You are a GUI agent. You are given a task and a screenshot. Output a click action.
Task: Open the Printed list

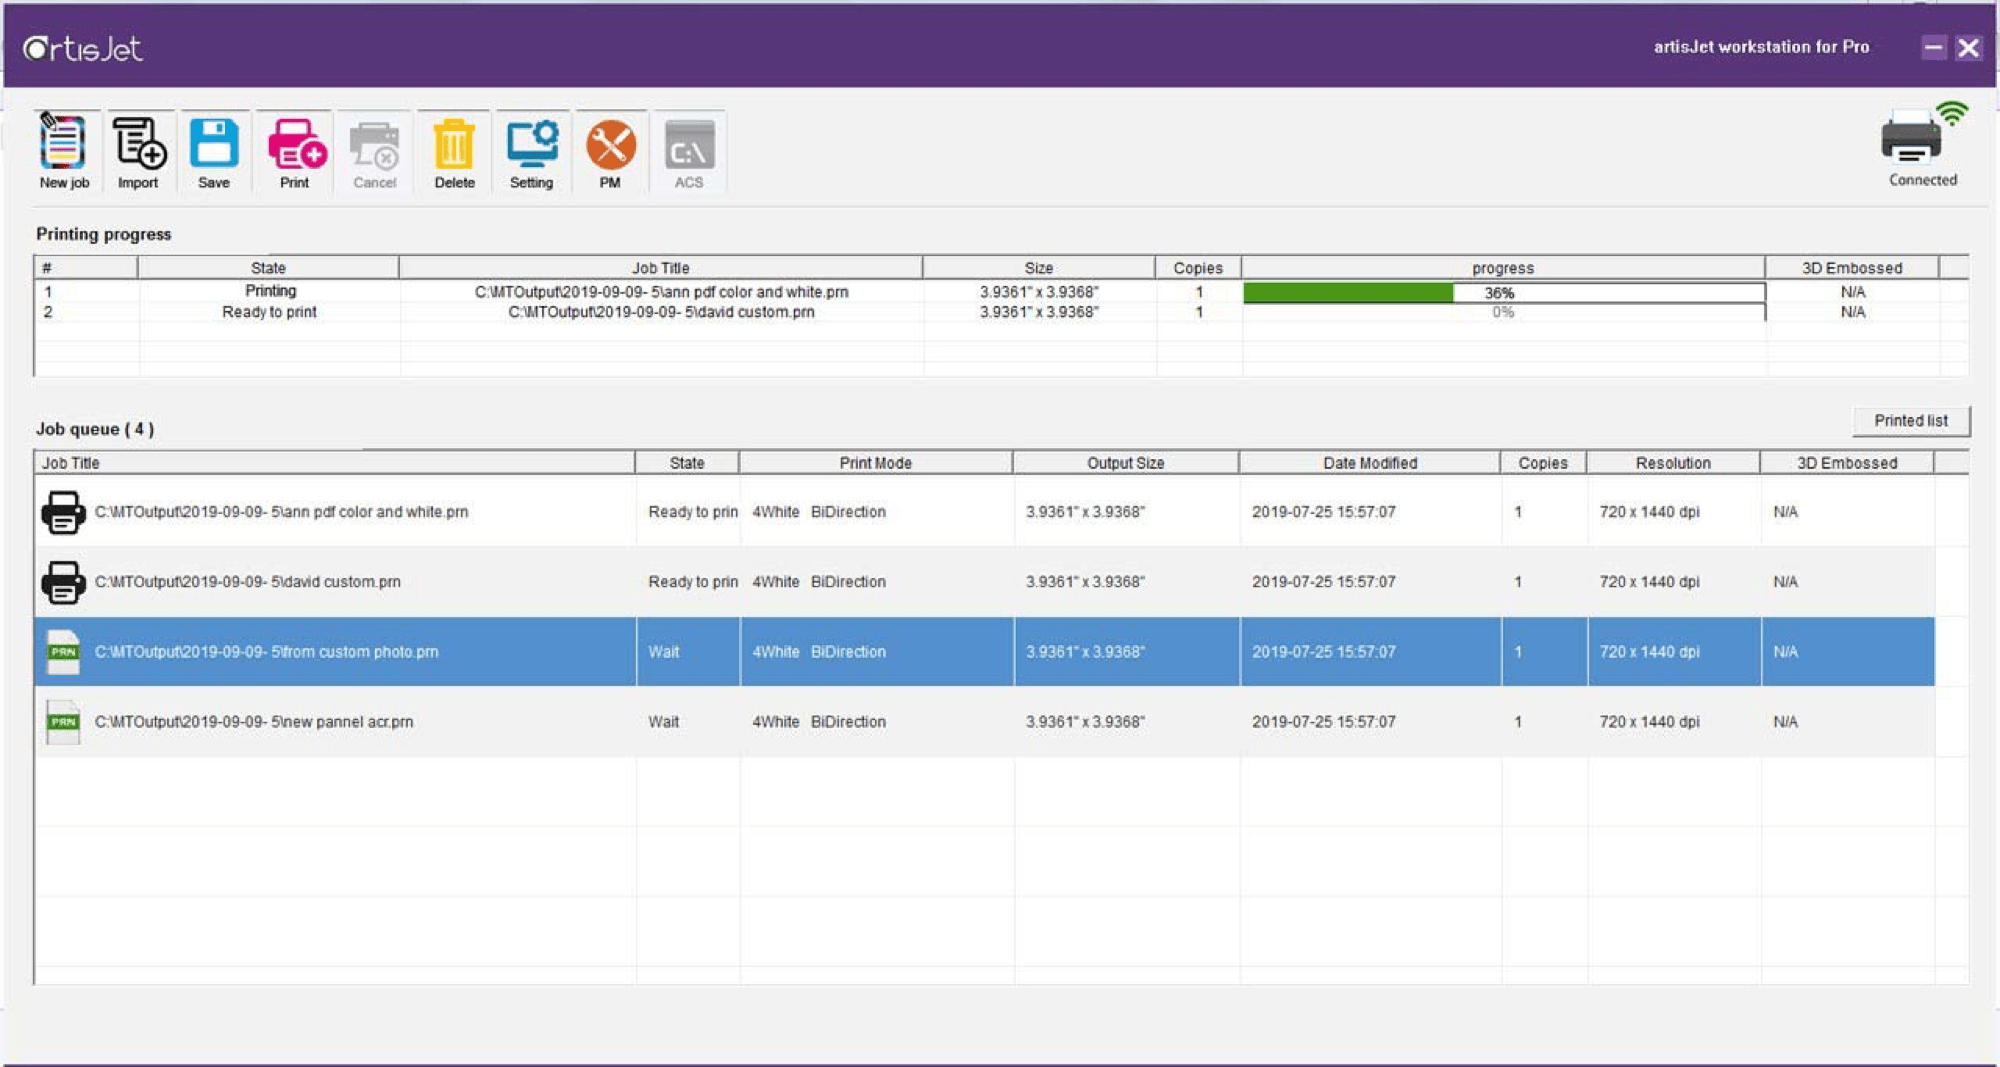pos(1910,421)
